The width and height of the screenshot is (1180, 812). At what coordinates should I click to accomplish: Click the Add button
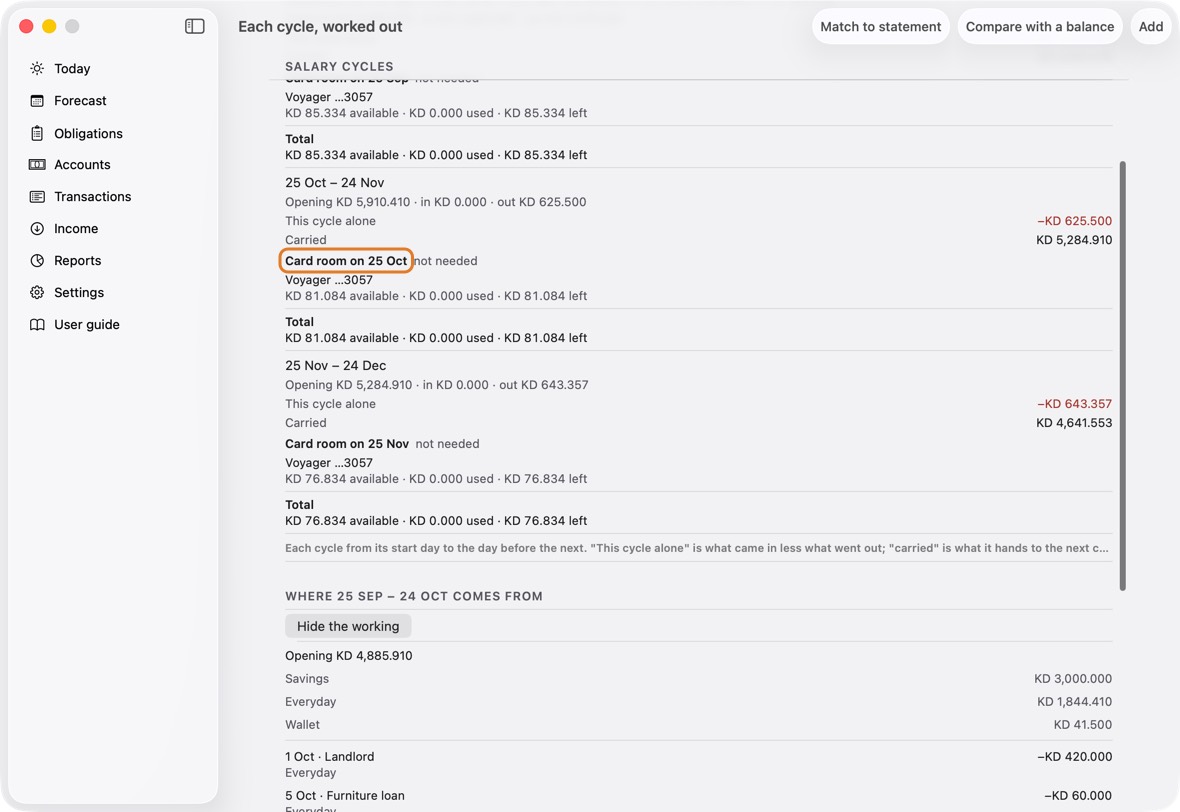coord(1151,26)
